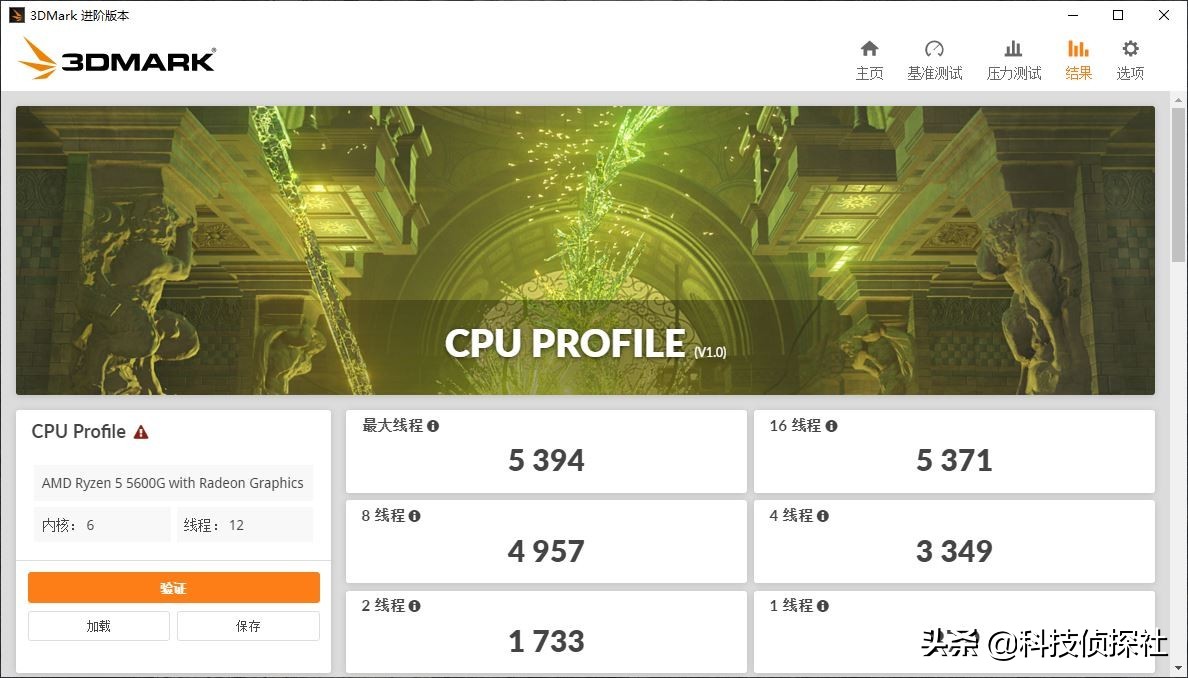Click the orange 验证 verify button
This screenshot has width=1188, height=678.
click(x=172, y=588)
